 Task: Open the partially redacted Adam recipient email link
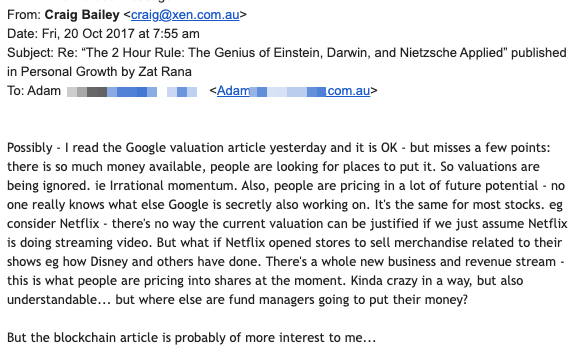pos(293,91)
